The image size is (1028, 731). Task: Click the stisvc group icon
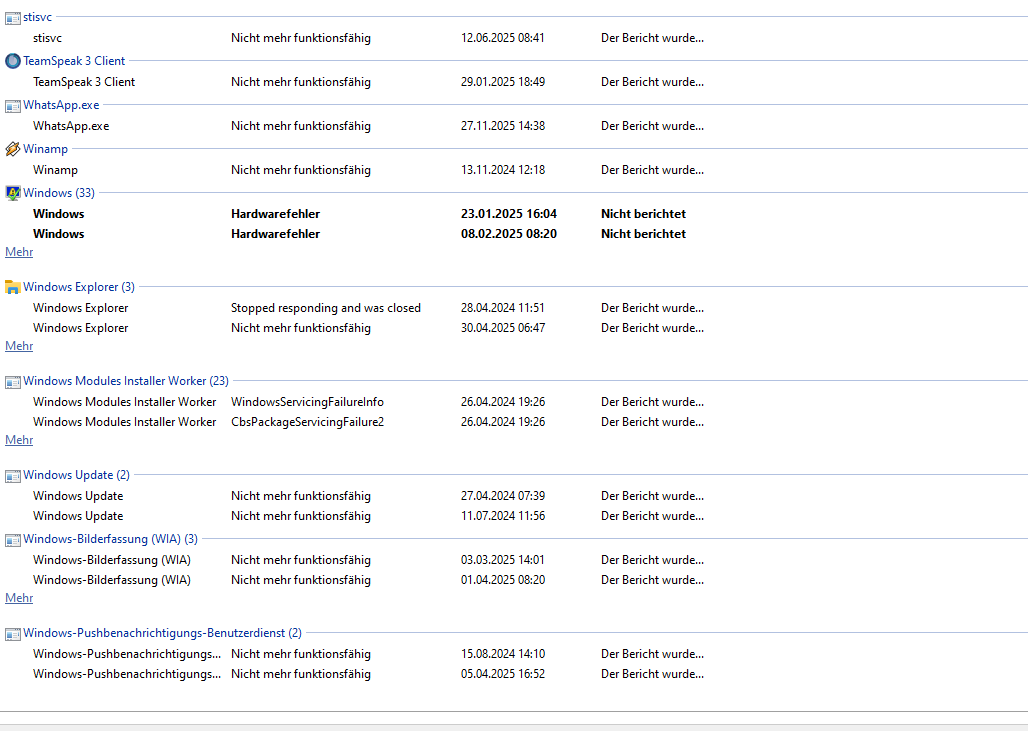pos(12,18)
